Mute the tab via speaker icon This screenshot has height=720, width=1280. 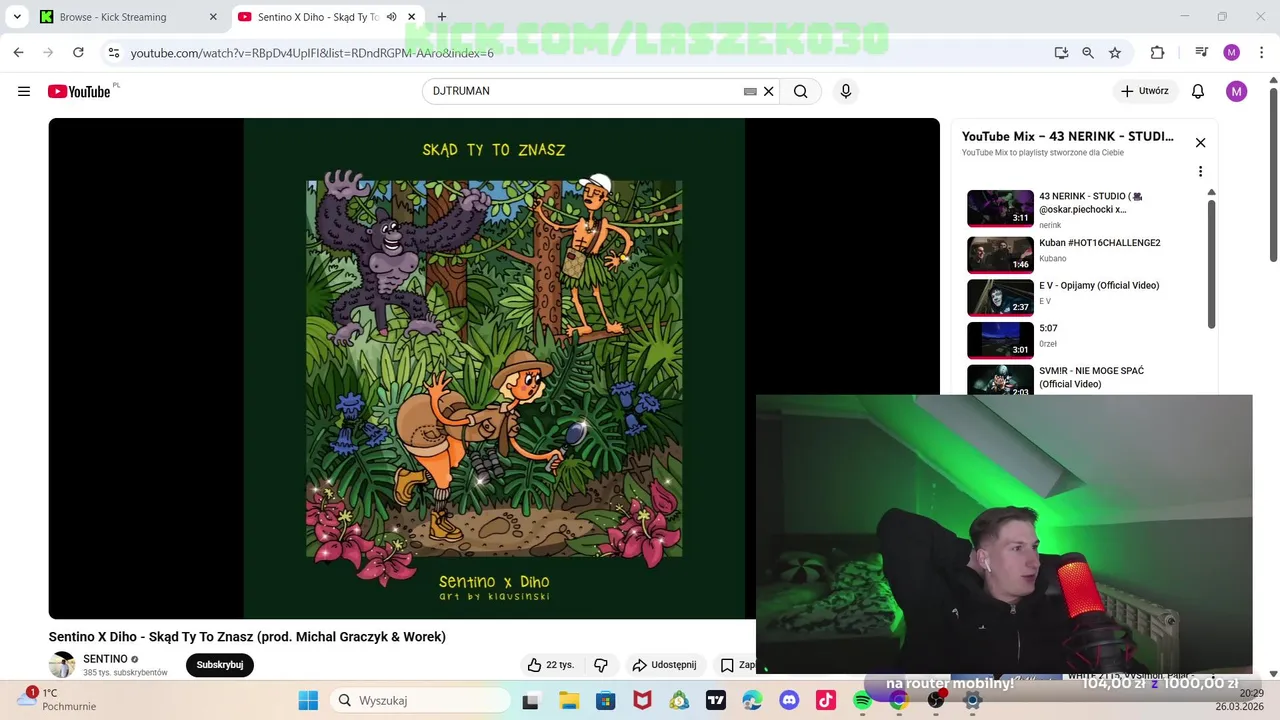(x=391, y=17)
